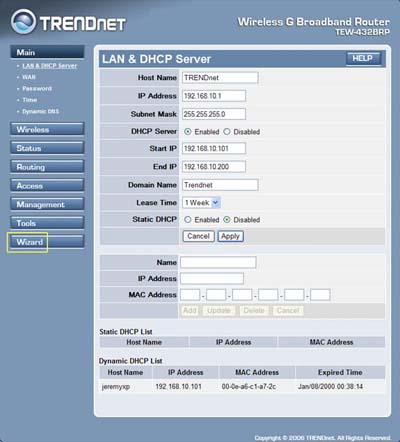Select DHCP Server Enabled radio
Screen dimensions: 400x442
(x=188, y=132)
